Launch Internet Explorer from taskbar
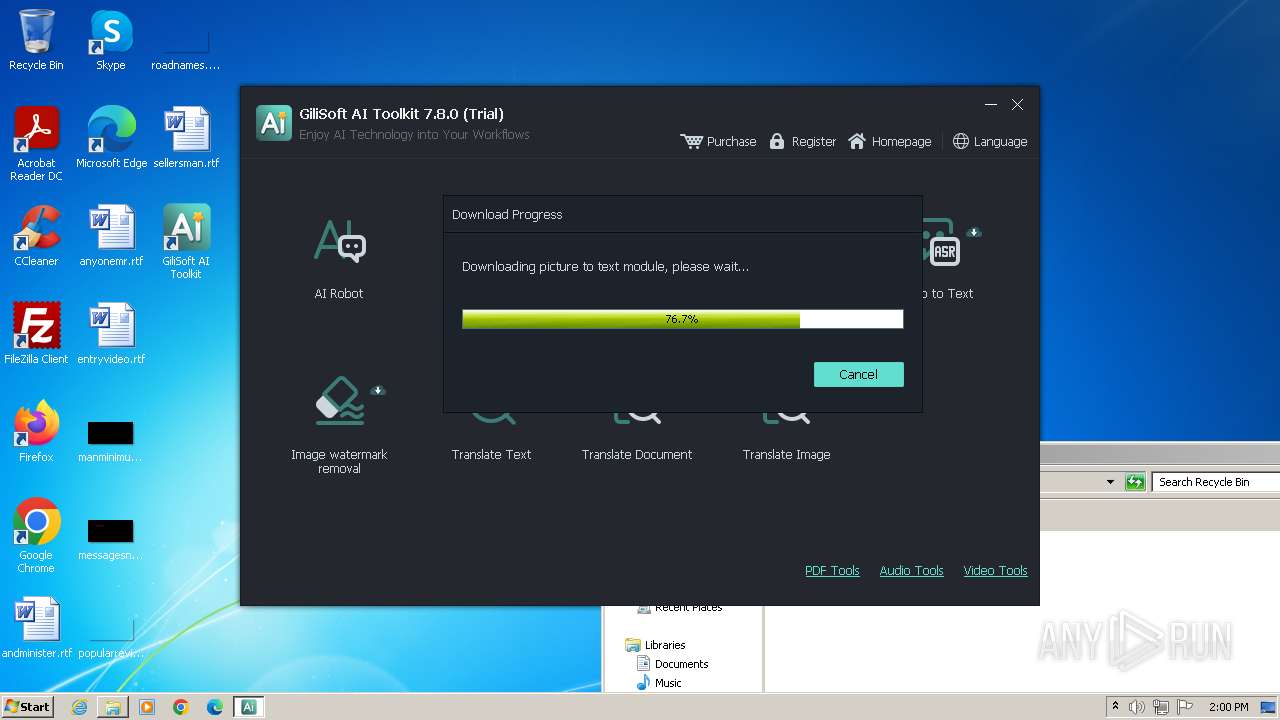 point(79,707)
